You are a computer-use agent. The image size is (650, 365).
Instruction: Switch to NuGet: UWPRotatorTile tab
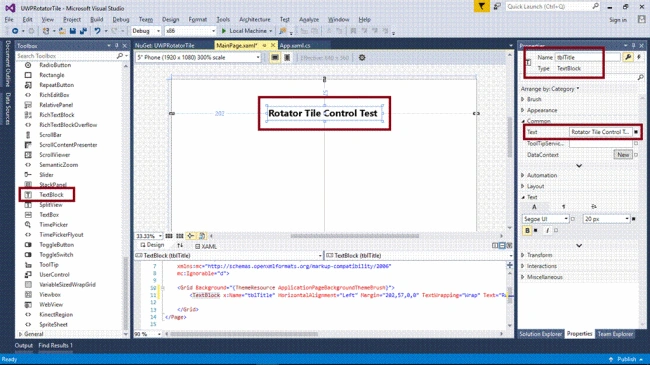(x=165, y=46)
